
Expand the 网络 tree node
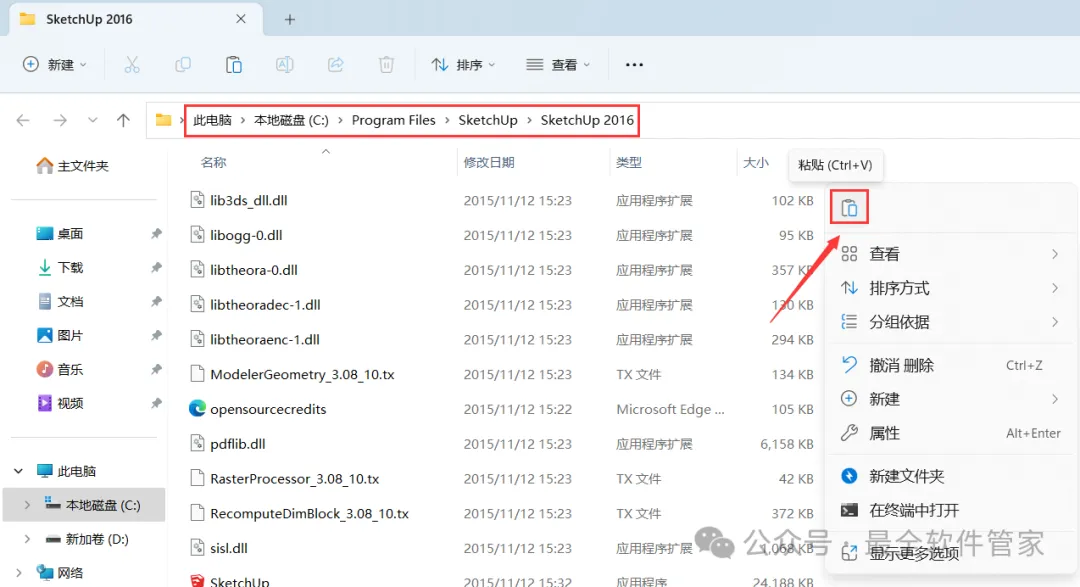19,573
